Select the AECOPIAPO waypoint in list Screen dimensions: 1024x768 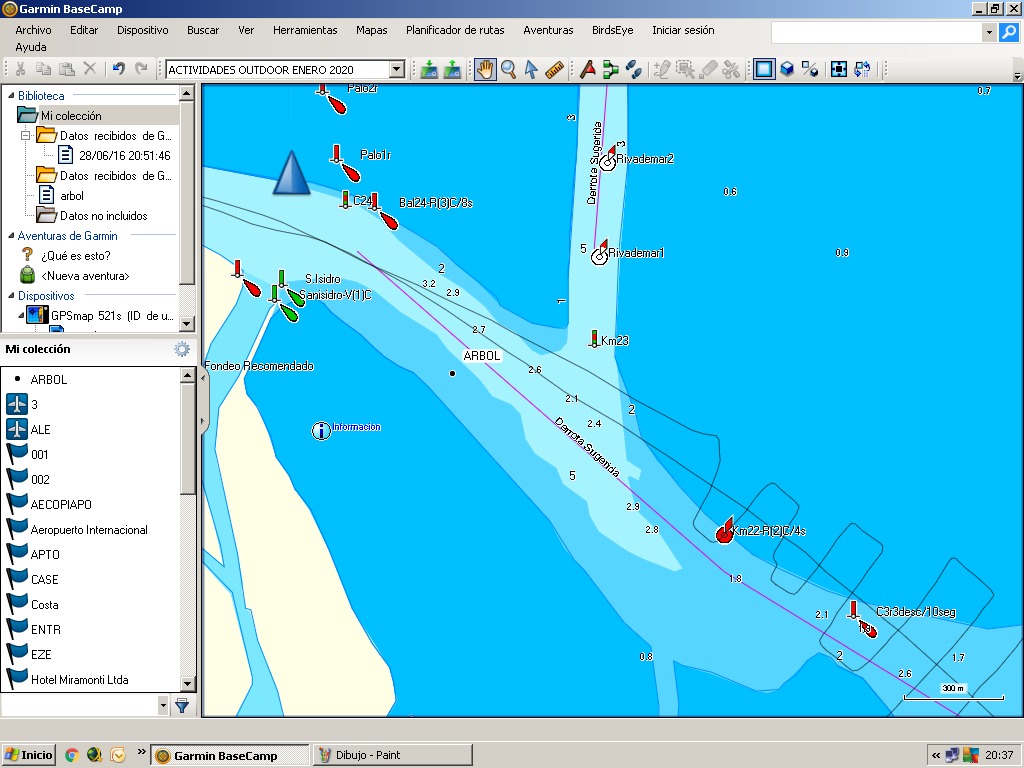(x=61, y=505)
